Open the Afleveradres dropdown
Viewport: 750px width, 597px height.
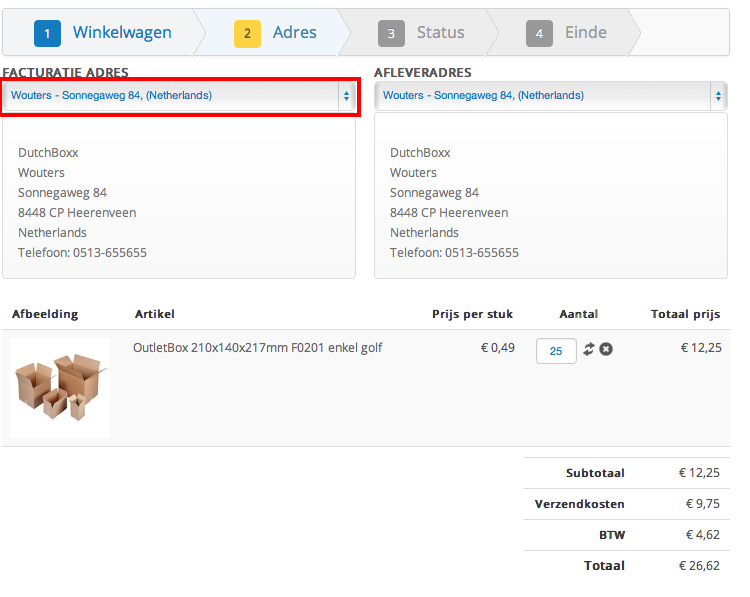tap(551, 96)
